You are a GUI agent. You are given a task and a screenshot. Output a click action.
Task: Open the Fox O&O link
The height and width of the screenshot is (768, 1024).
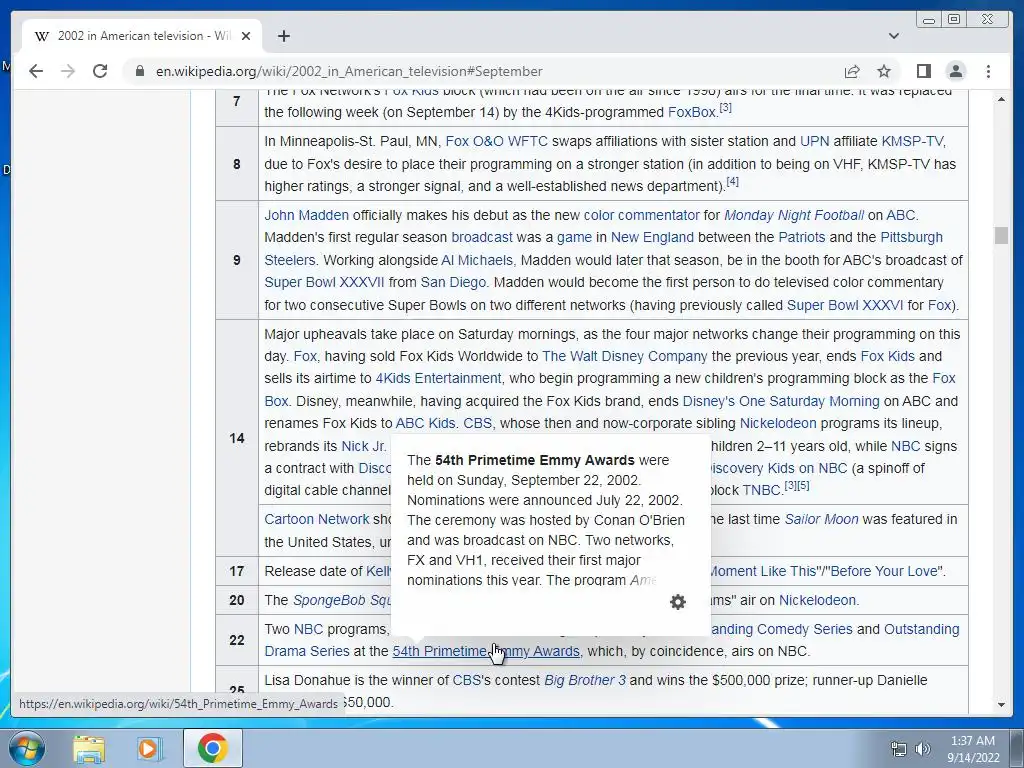[x=475, y=141]
